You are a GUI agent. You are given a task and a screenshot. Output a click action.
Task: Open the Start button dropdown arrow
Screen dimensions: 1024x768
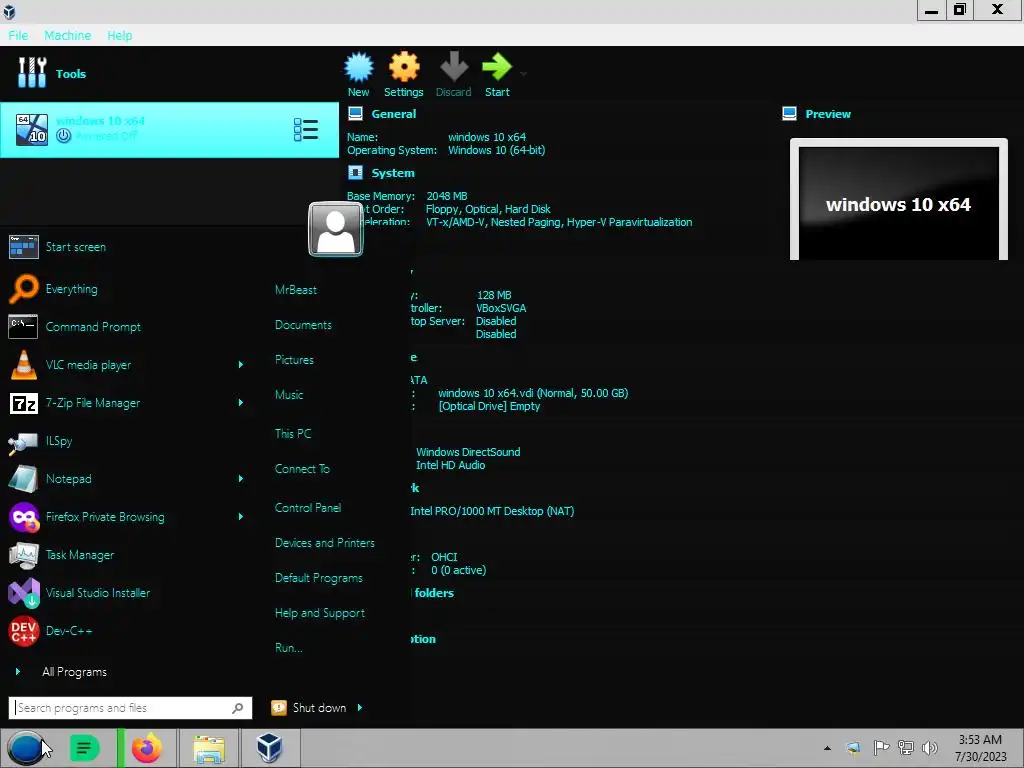click(524, 74)
